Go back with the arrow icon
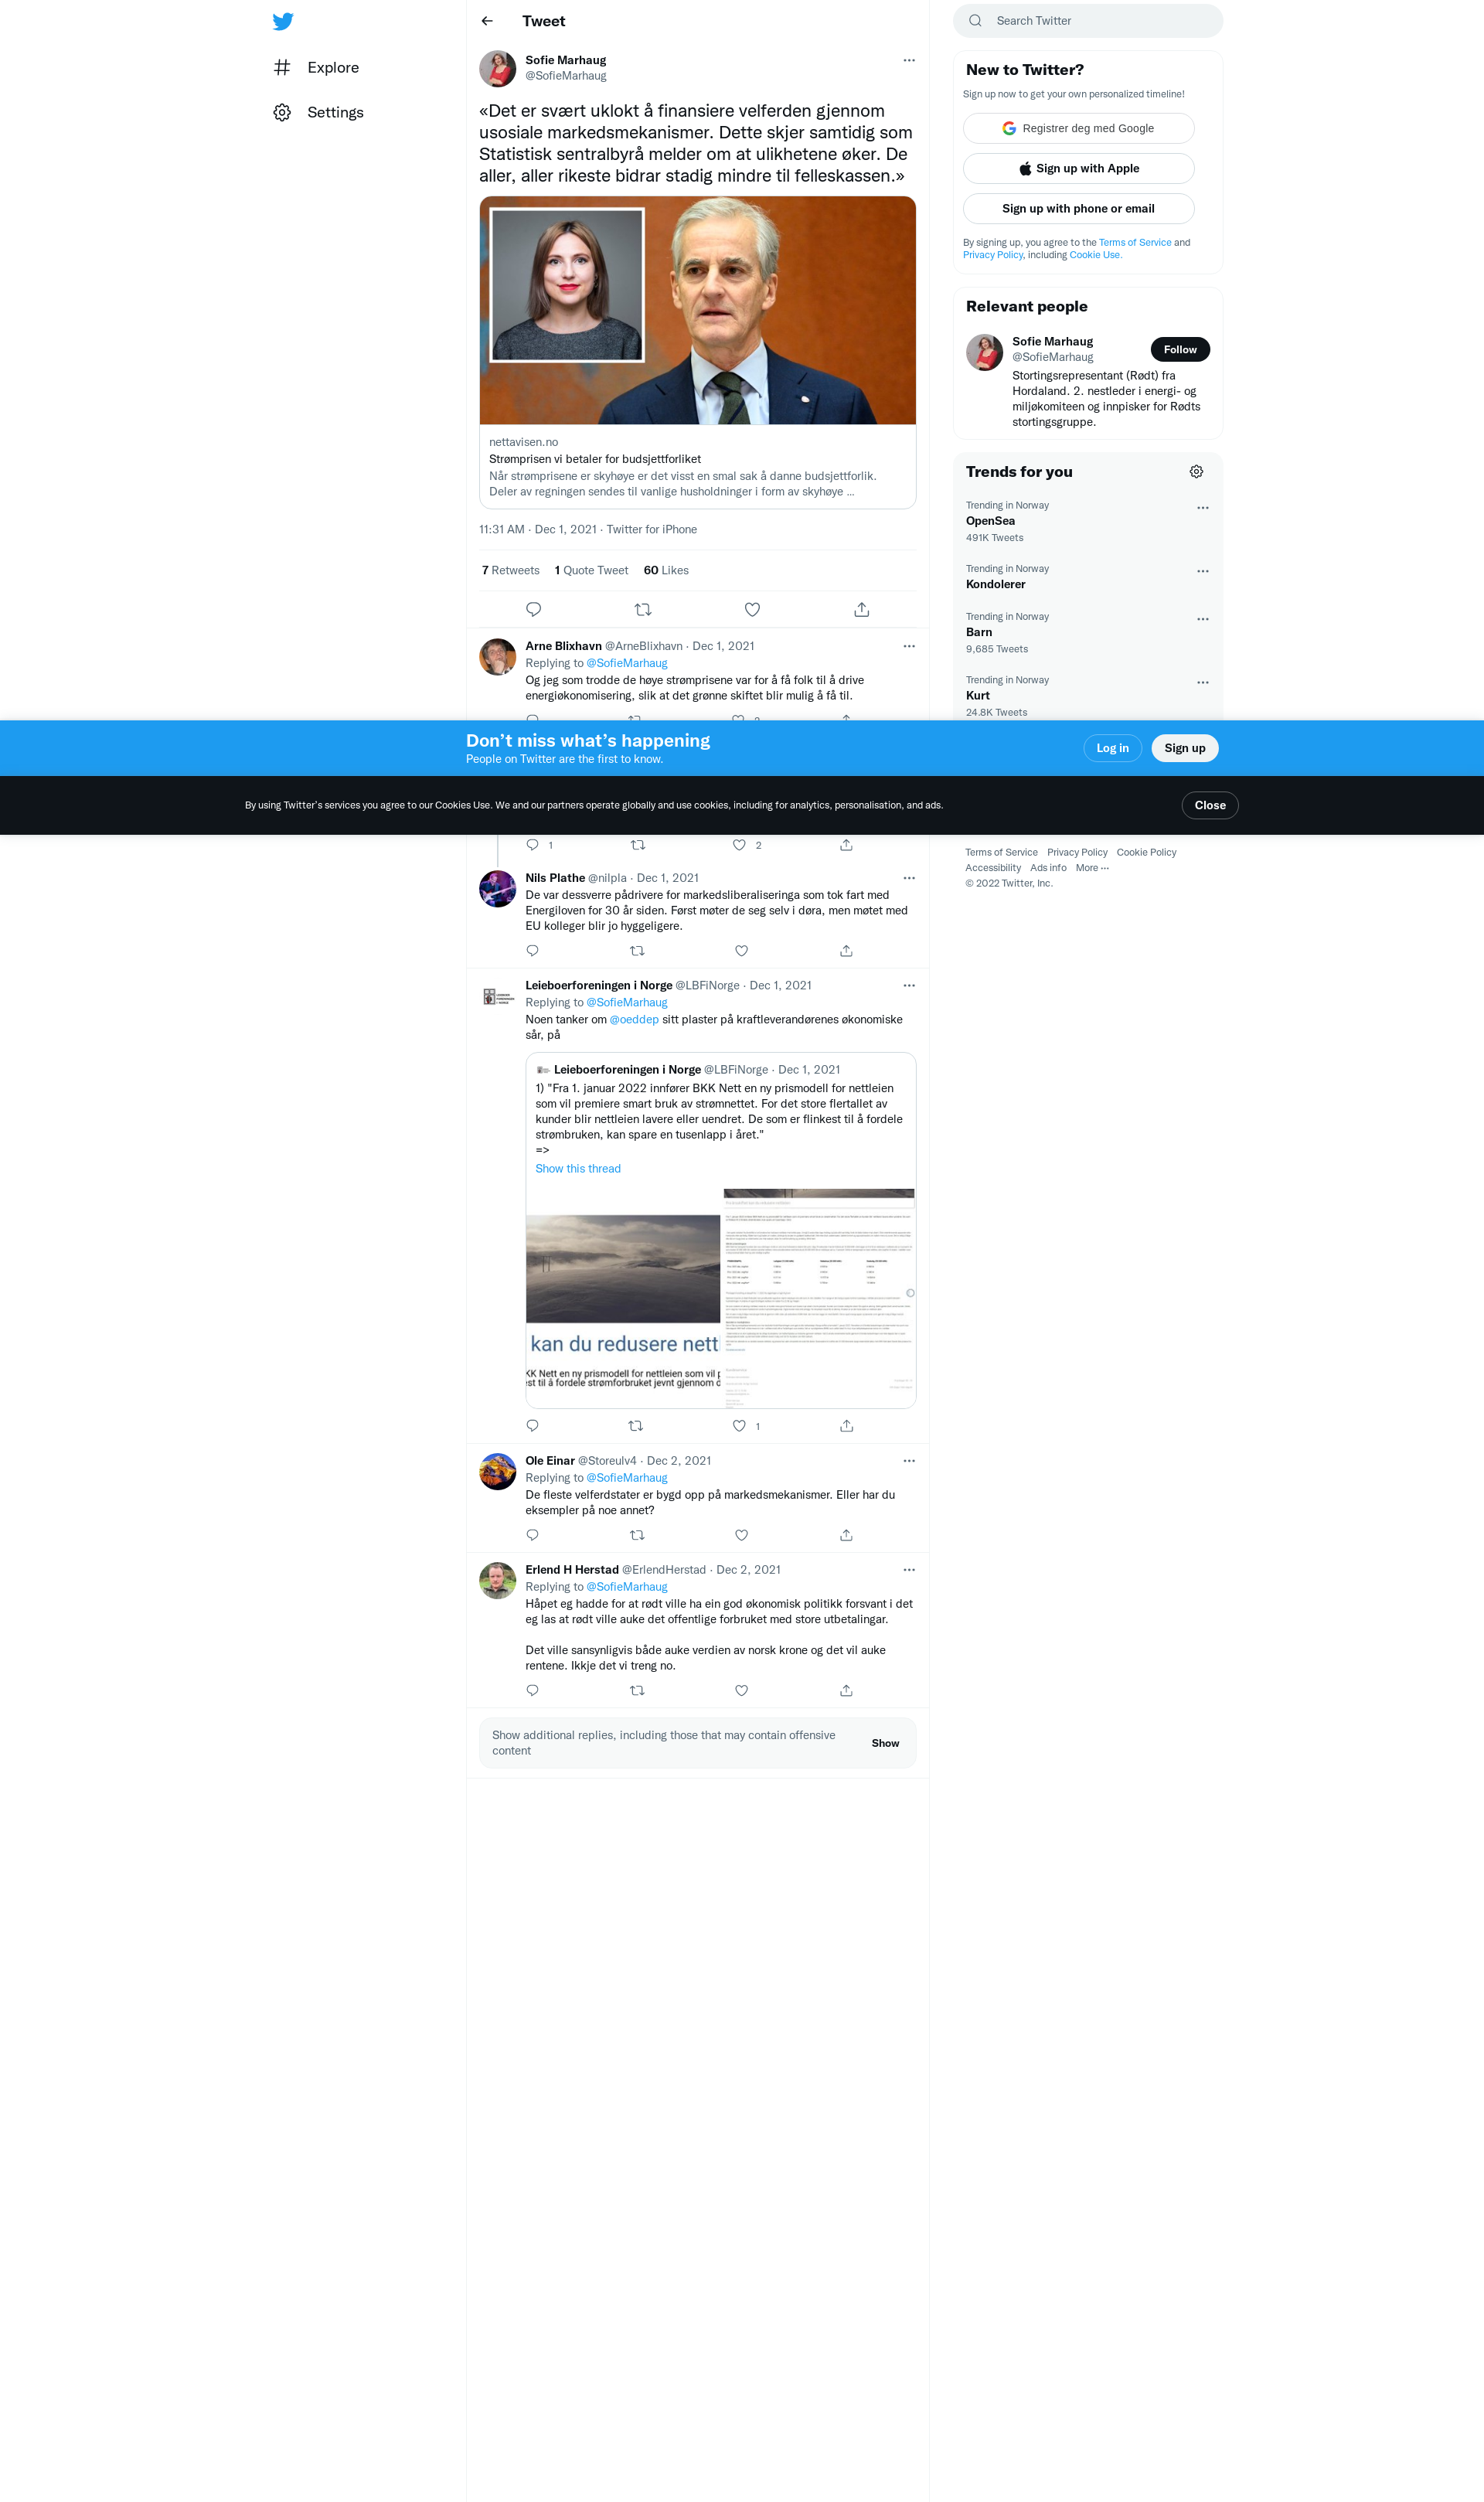The width and height of the screenshot is (1484, 2502). 487,21
